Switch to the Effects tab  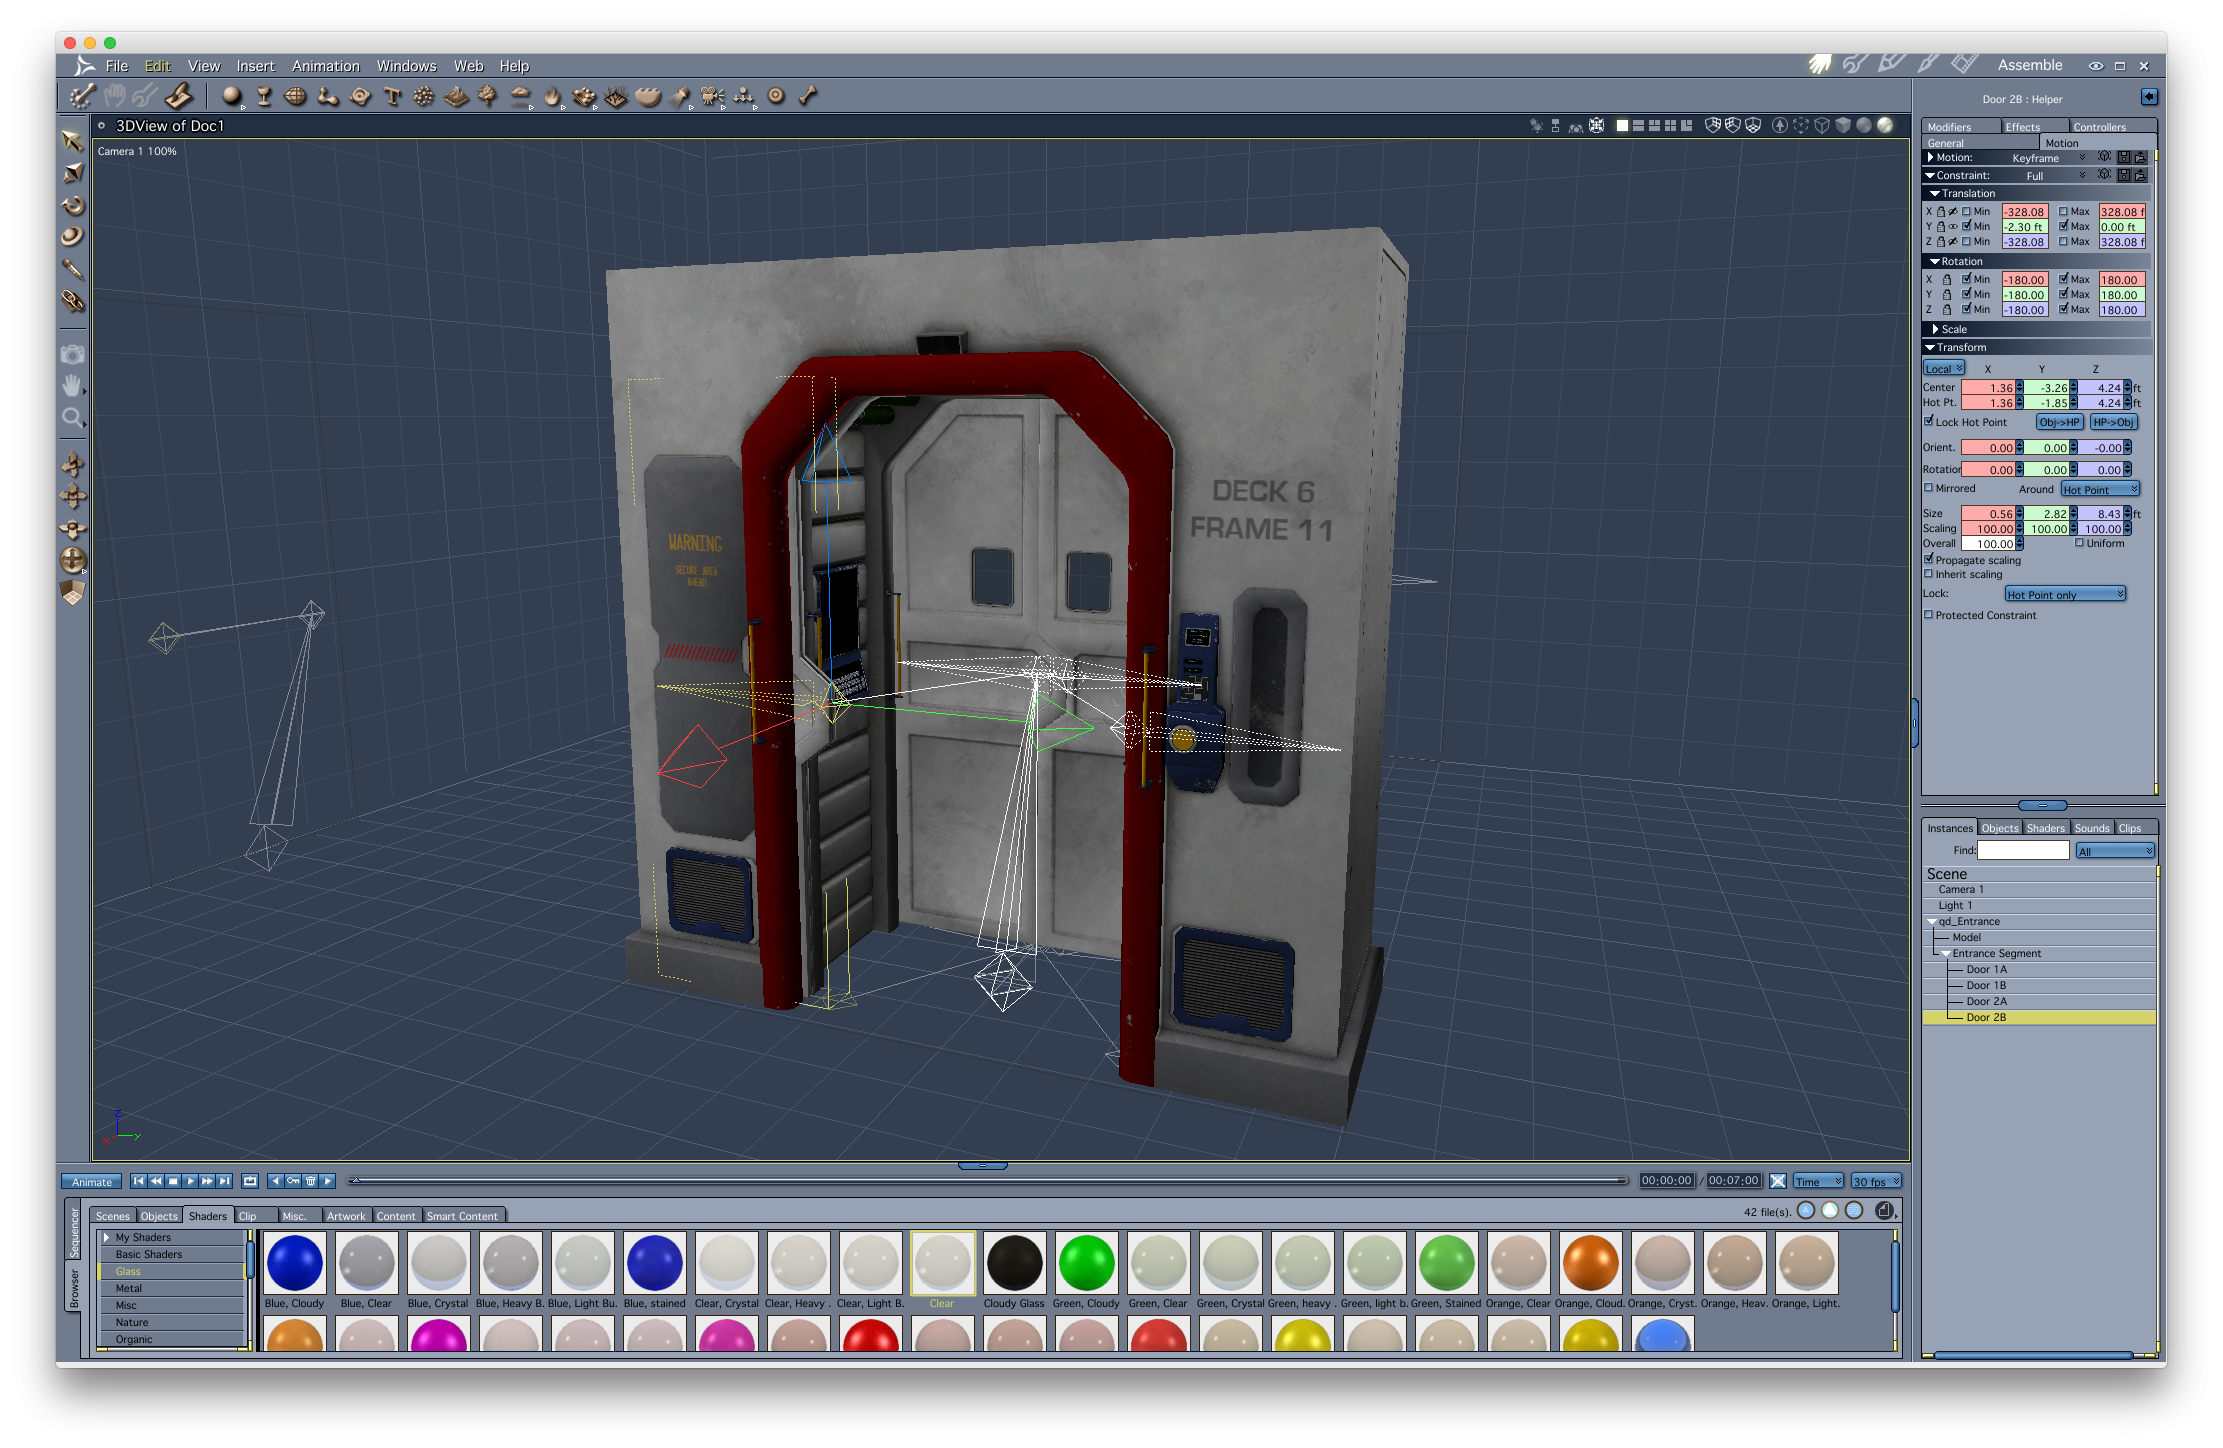coord(2023,127)
